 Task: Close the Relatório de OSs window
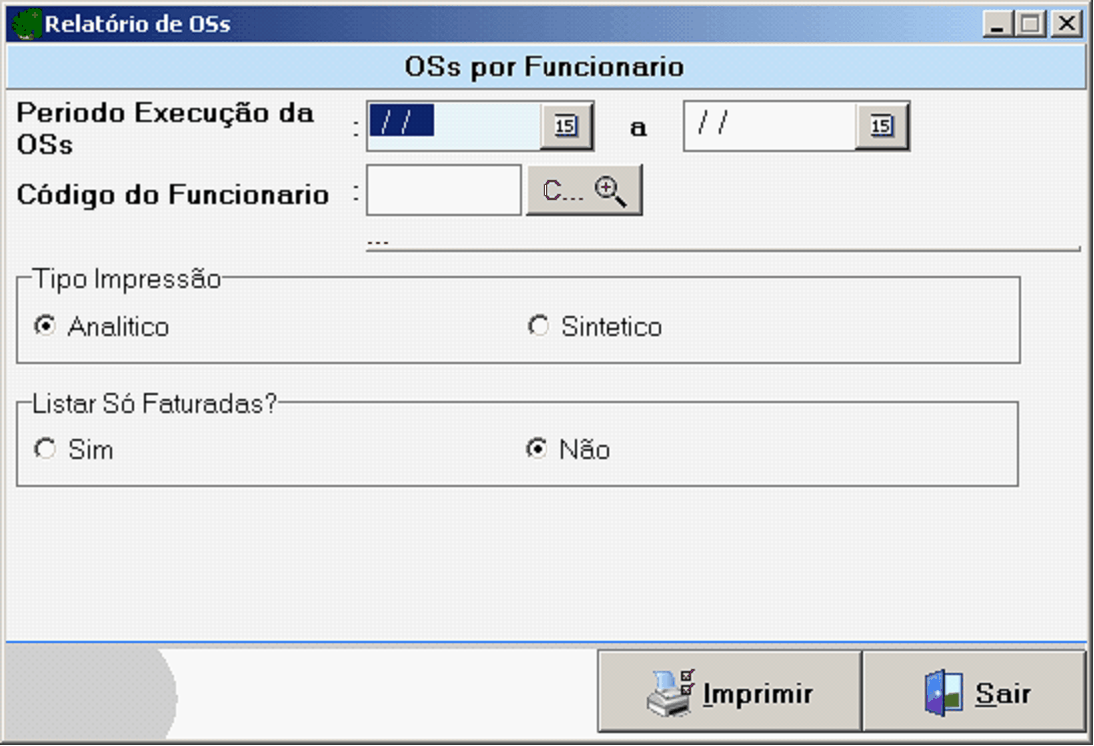(1067, 24)
